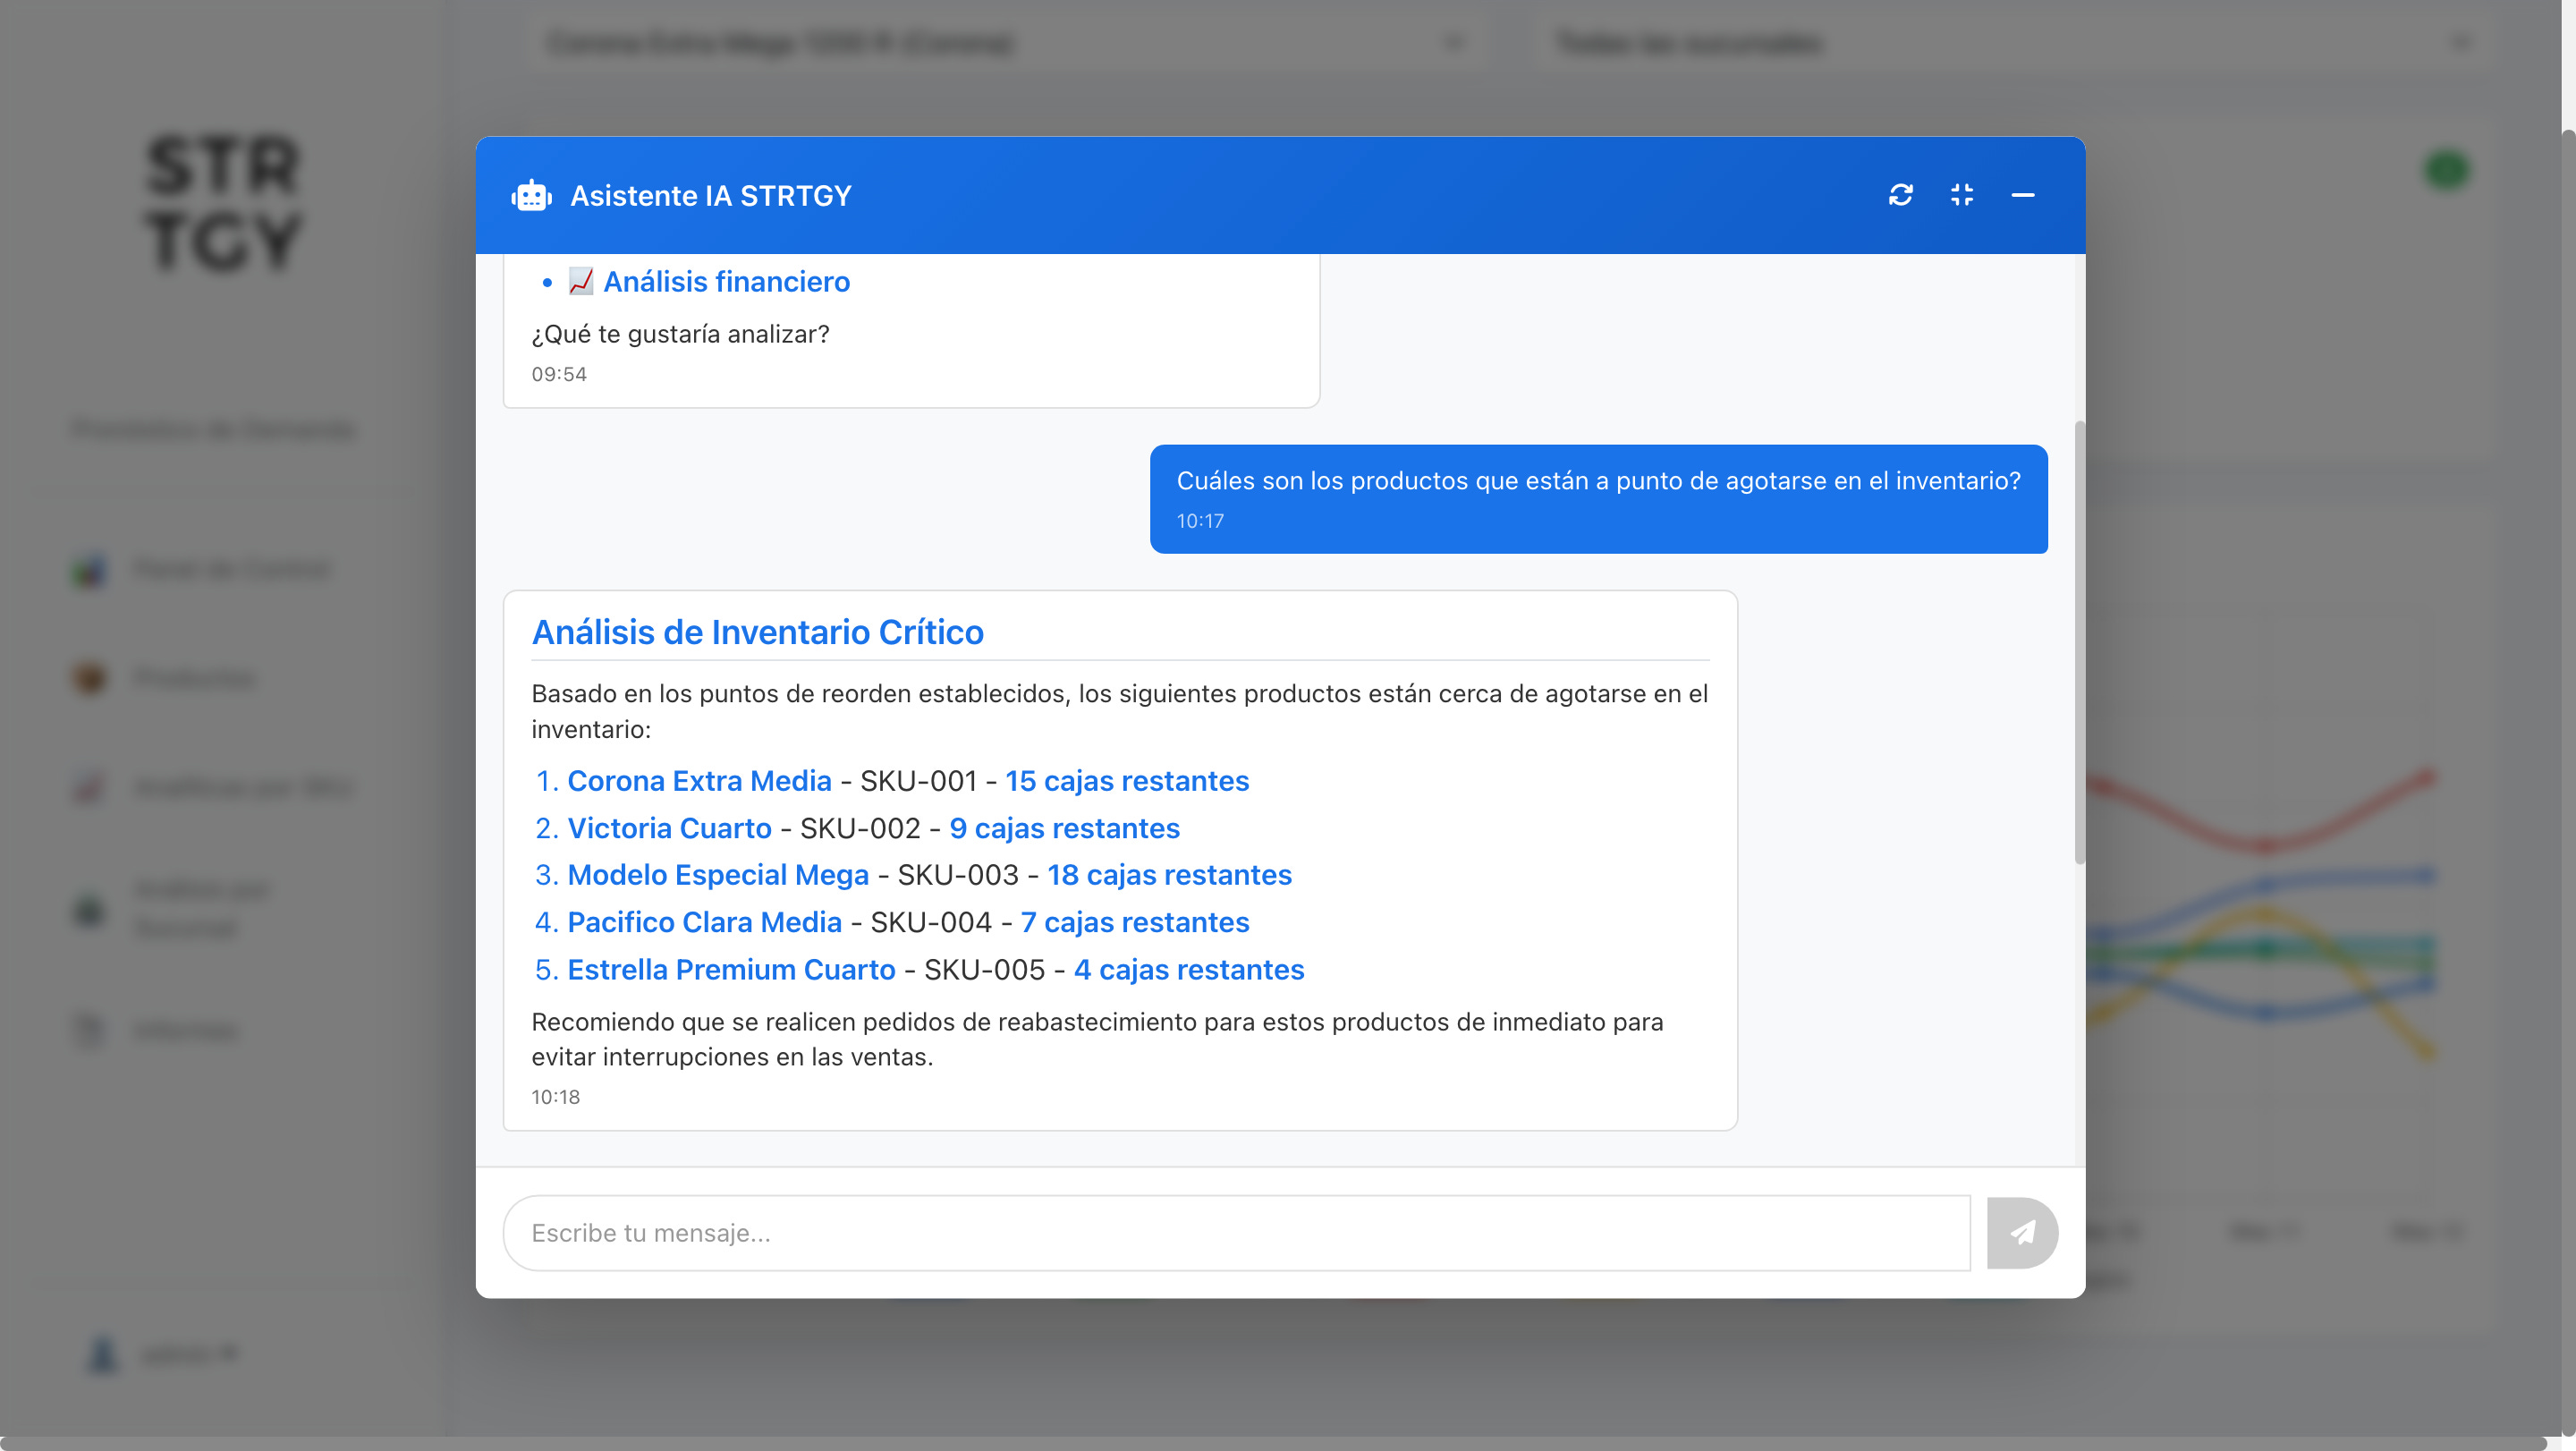Image resolution: width=2576 pixels, height=1451 pixels.
Task: Click the blurred Panel de Control sidebar icon
Action: [x=90, y=570]
